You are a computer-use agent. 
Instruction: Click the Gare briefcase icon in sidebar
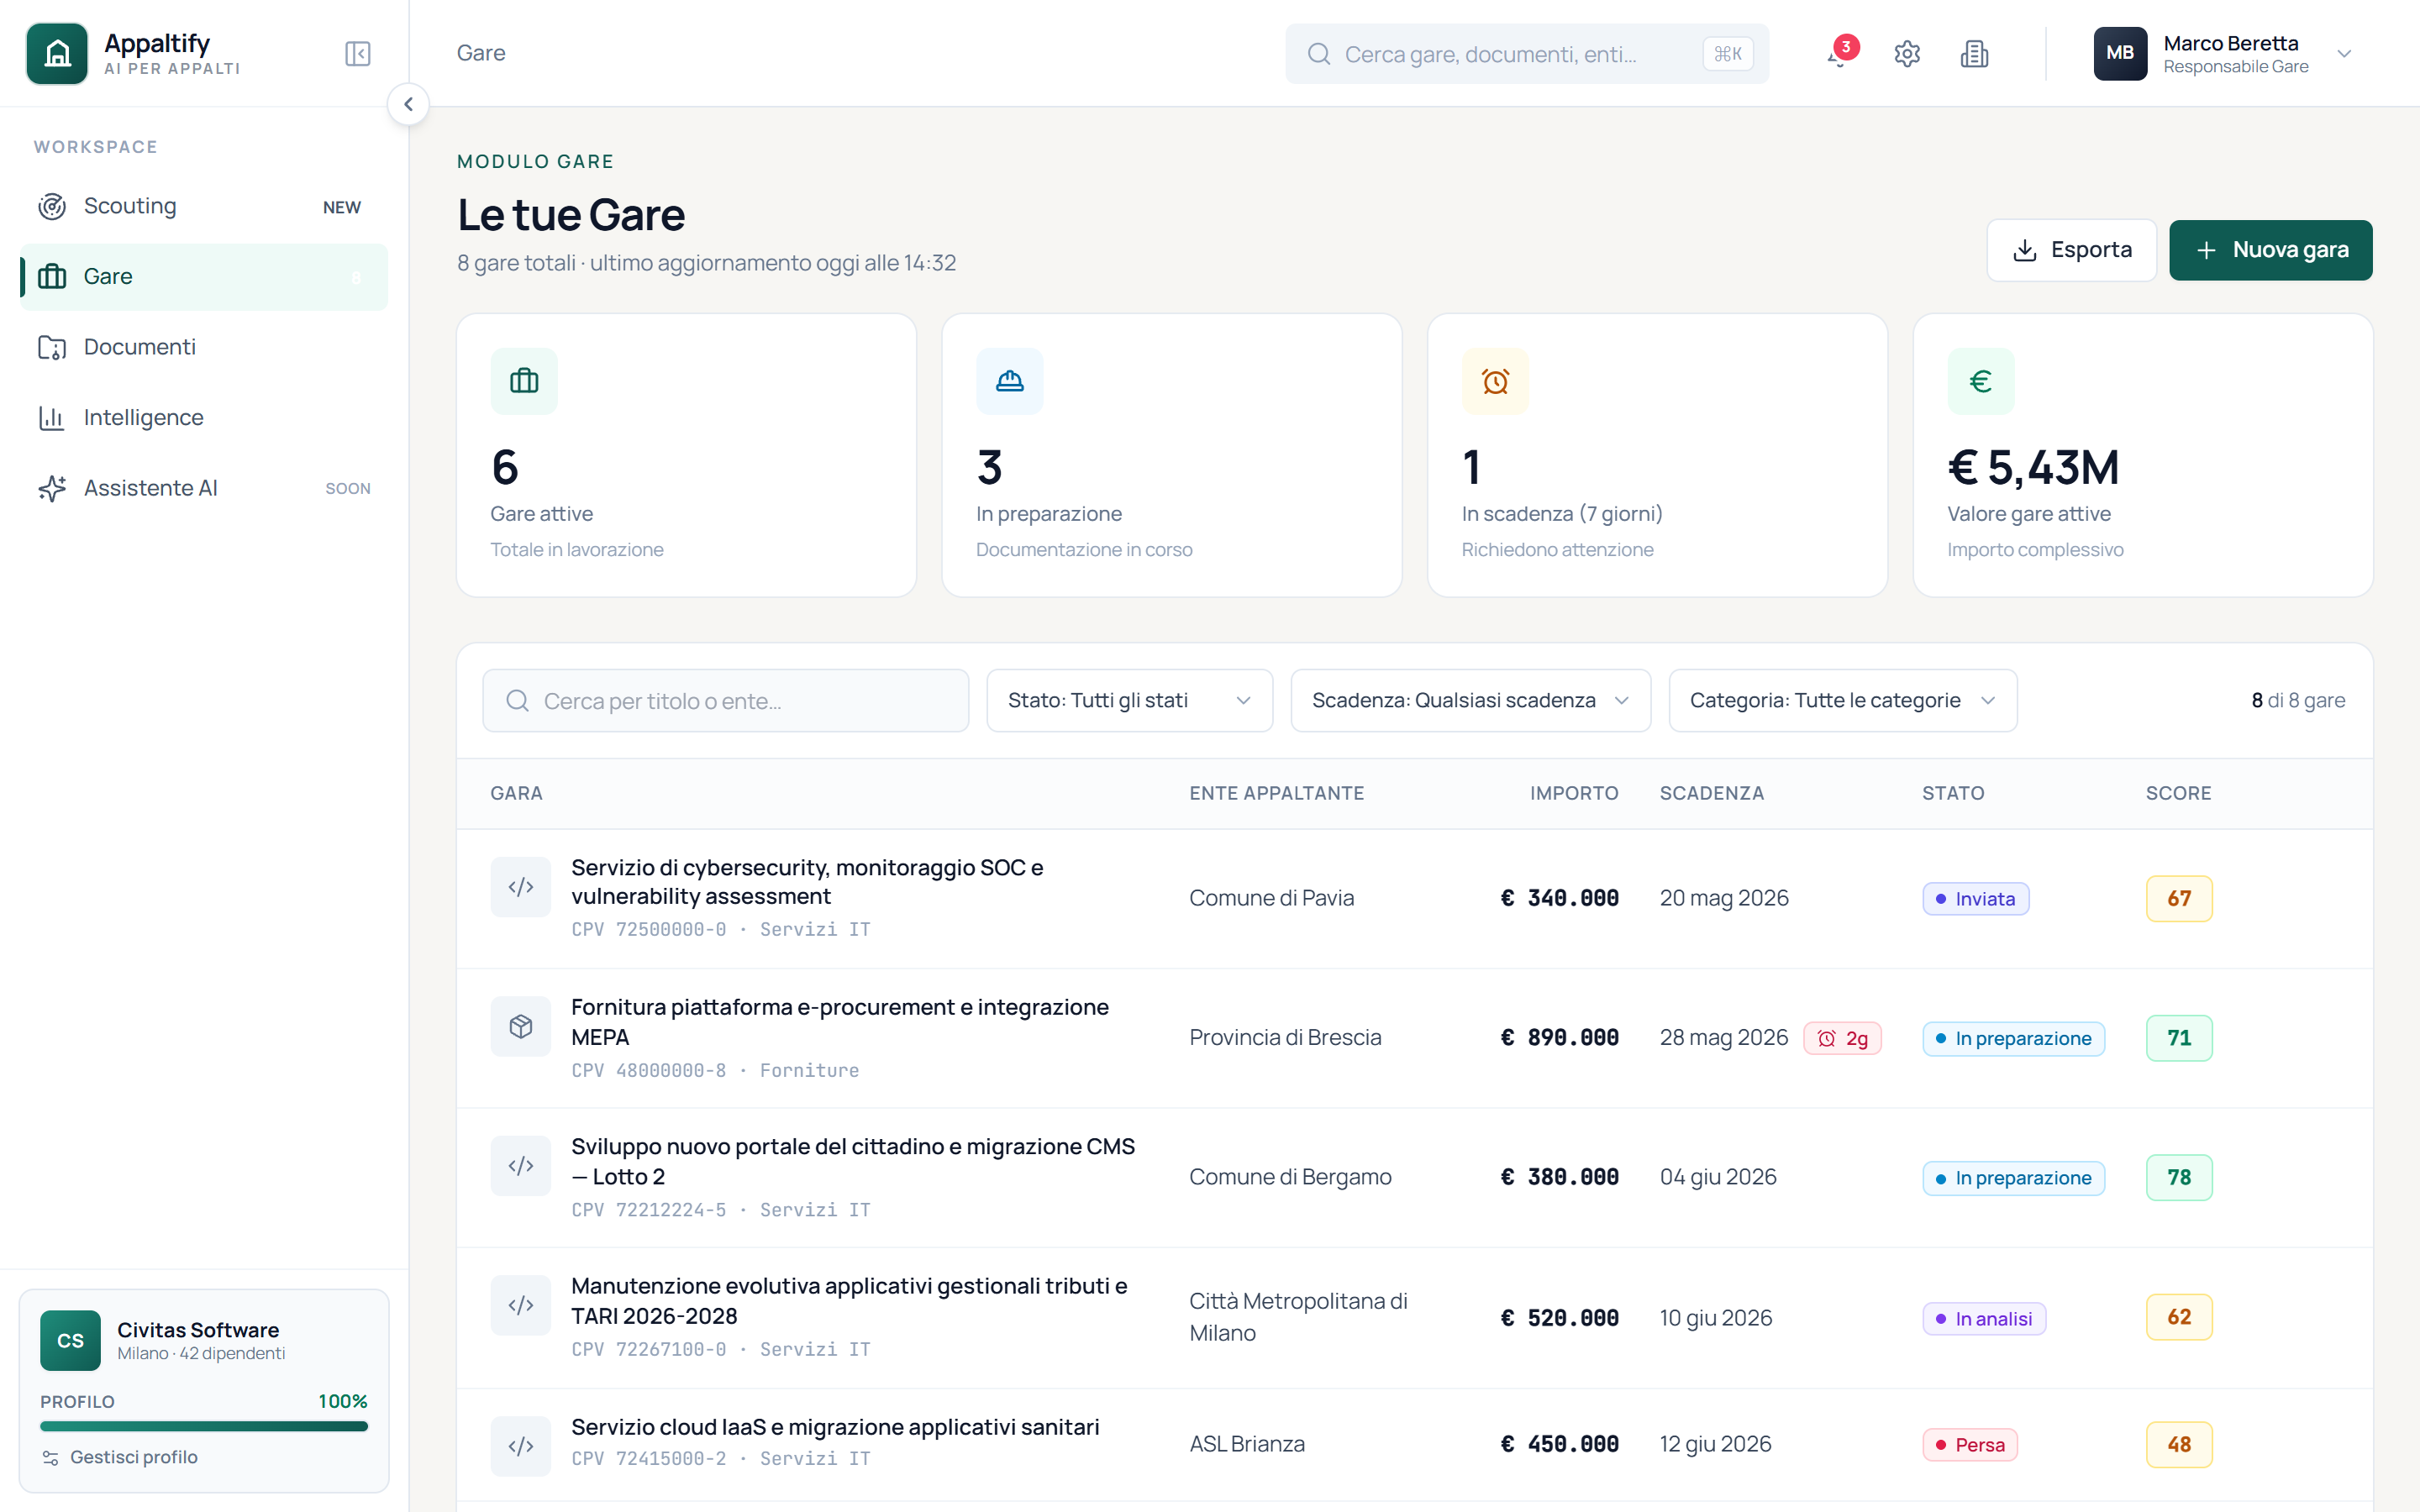pos(52,277)
